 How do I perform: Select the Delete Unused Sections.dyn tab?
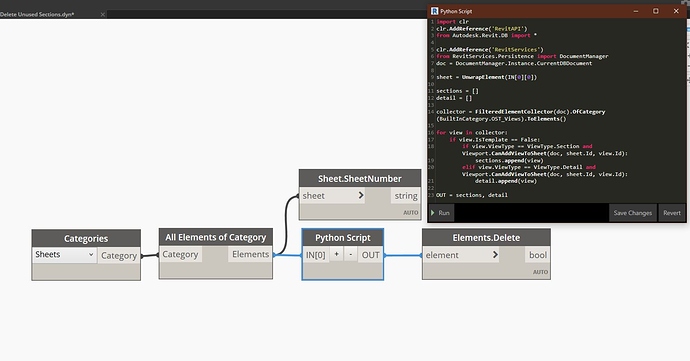(37, 14)
